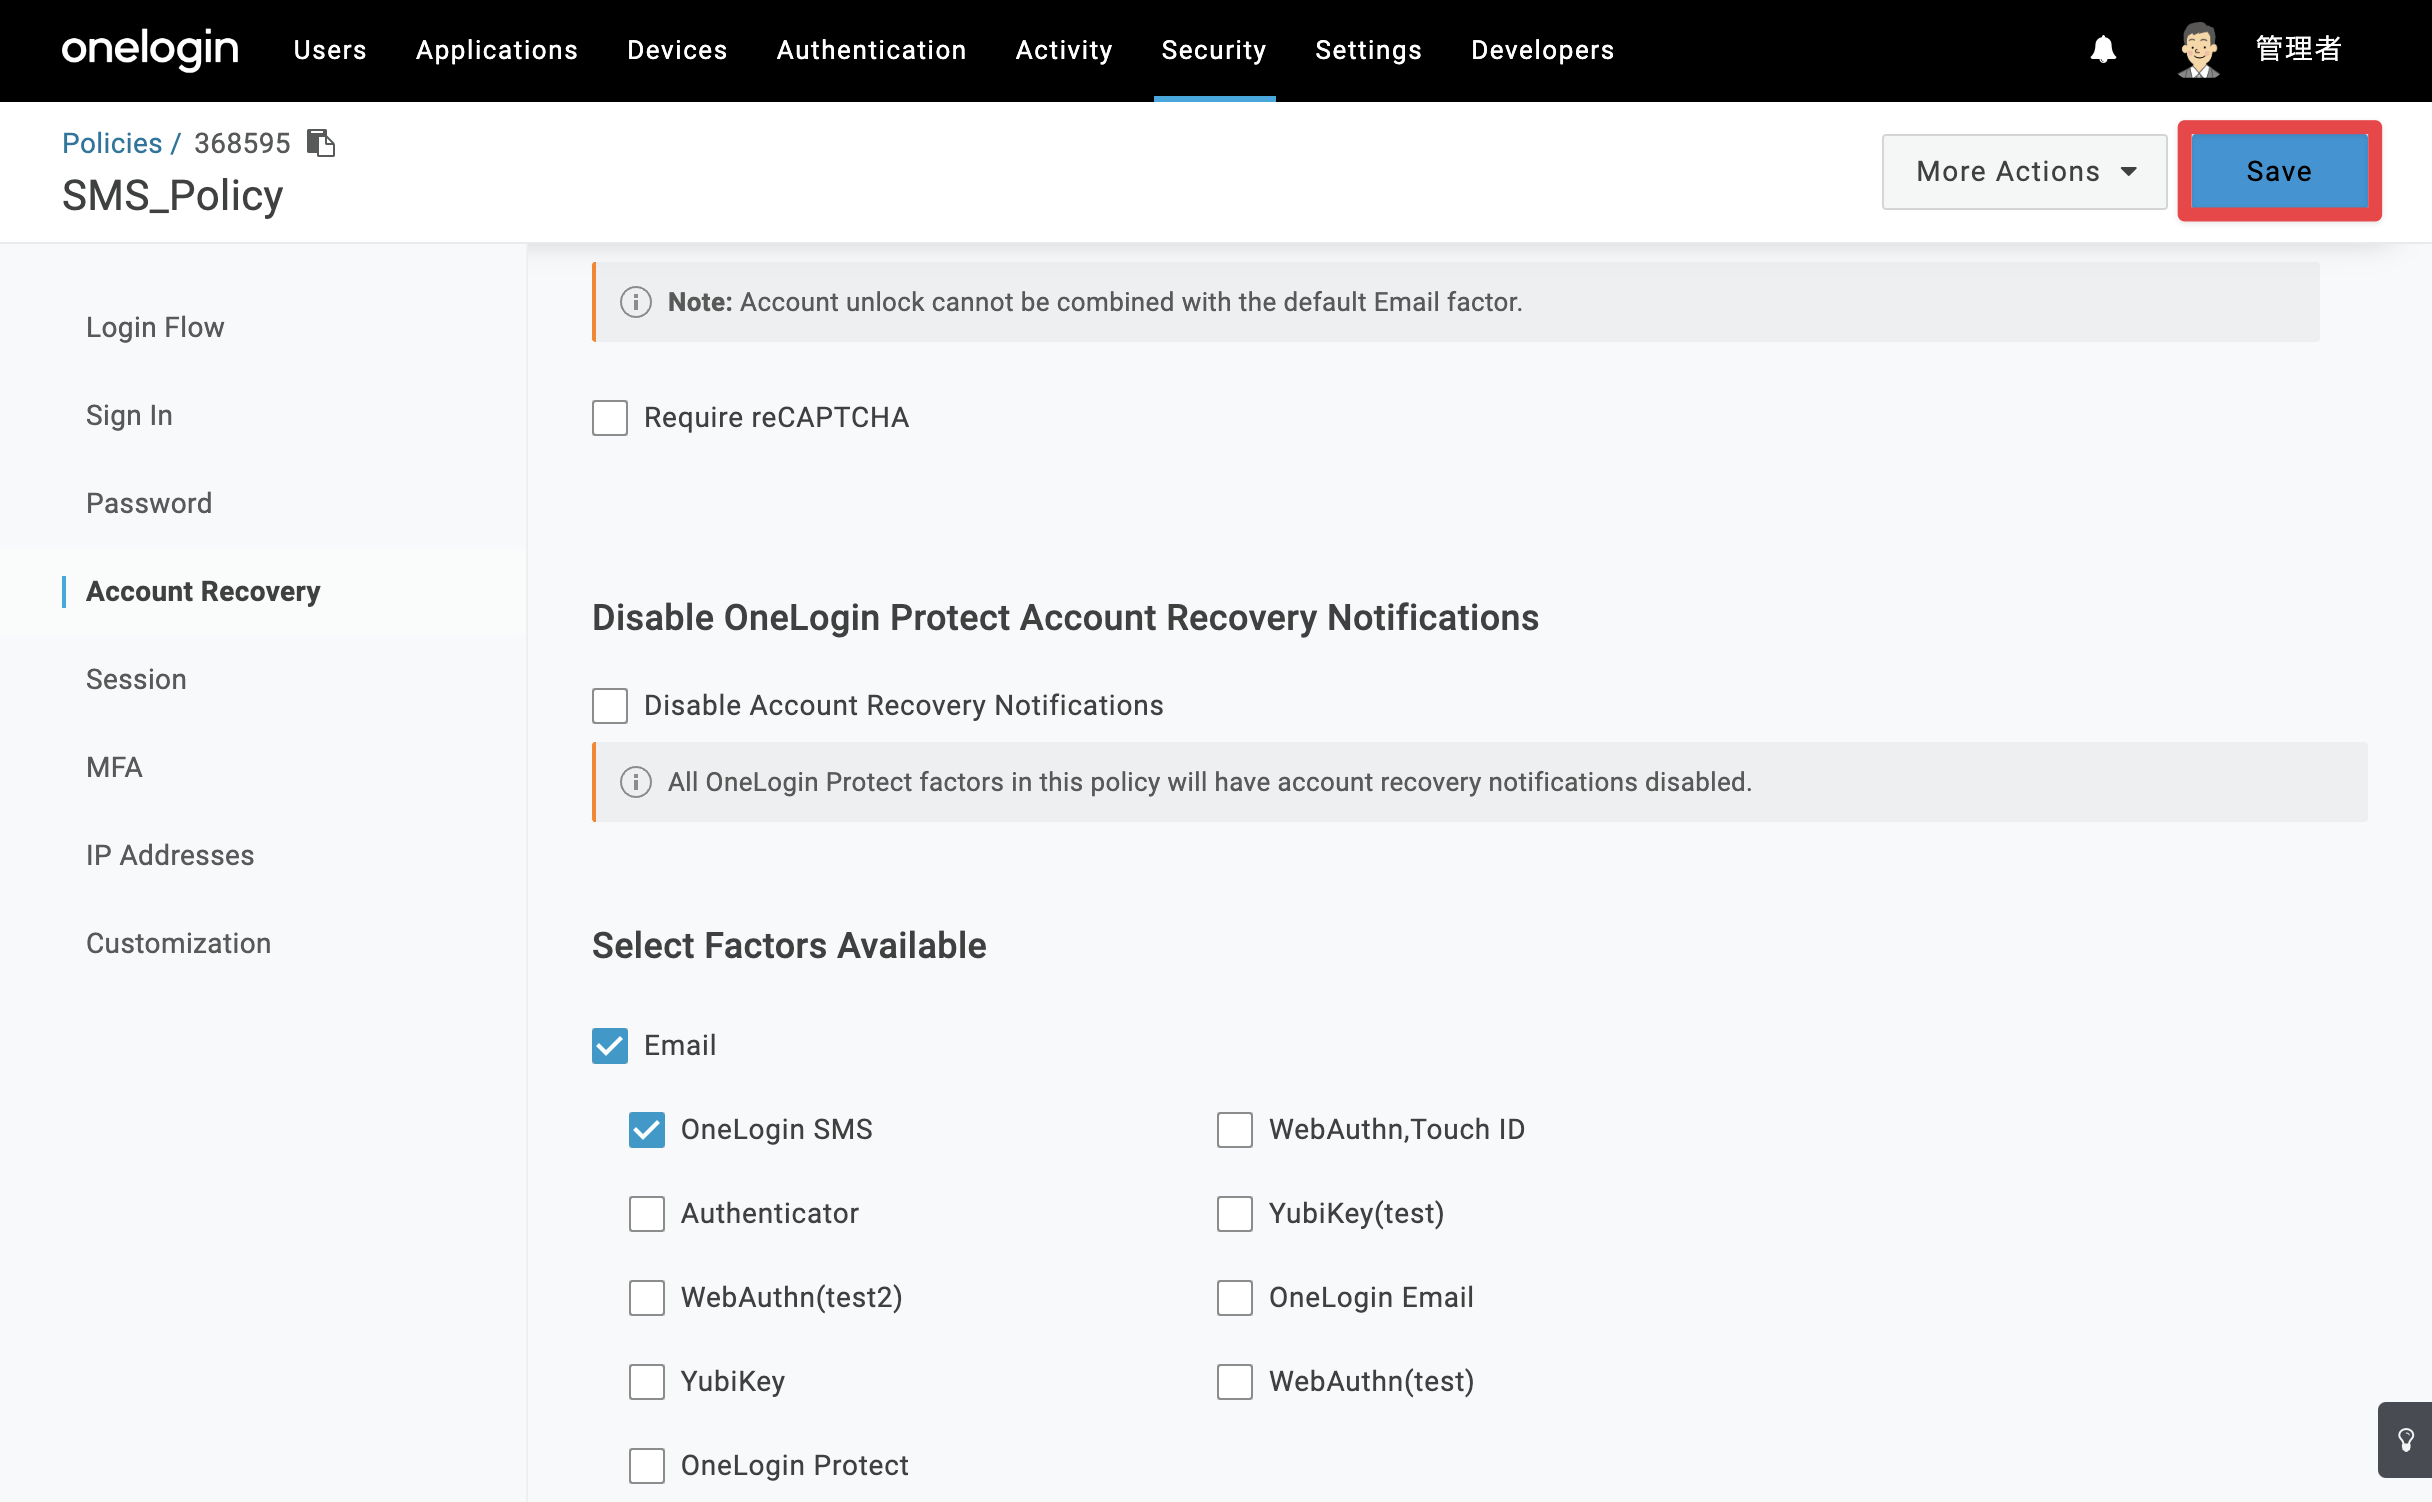Switch to the Sign In section
2432x1502 pixels.
[129, 416]
